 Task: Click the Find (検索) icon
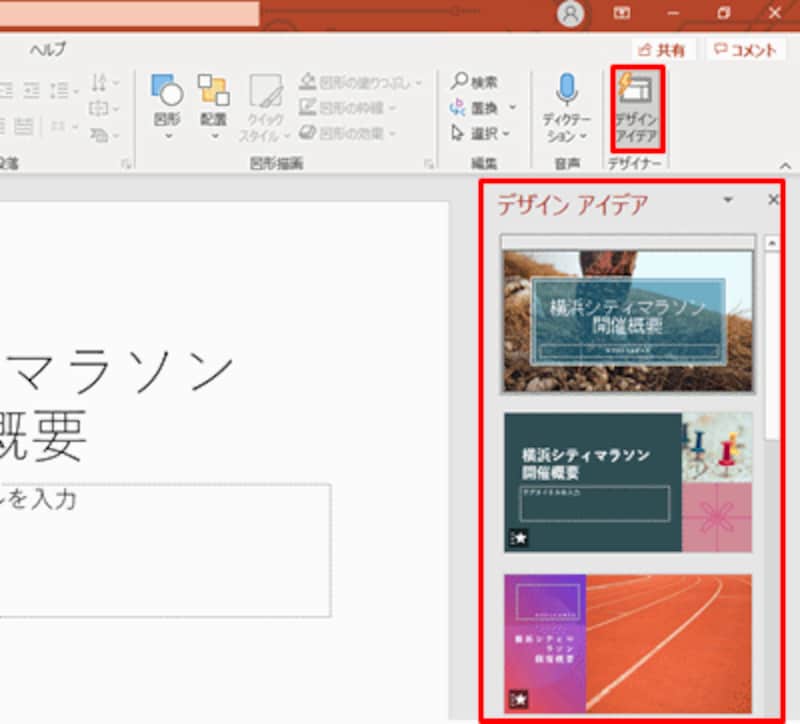(x=458, y=80)
